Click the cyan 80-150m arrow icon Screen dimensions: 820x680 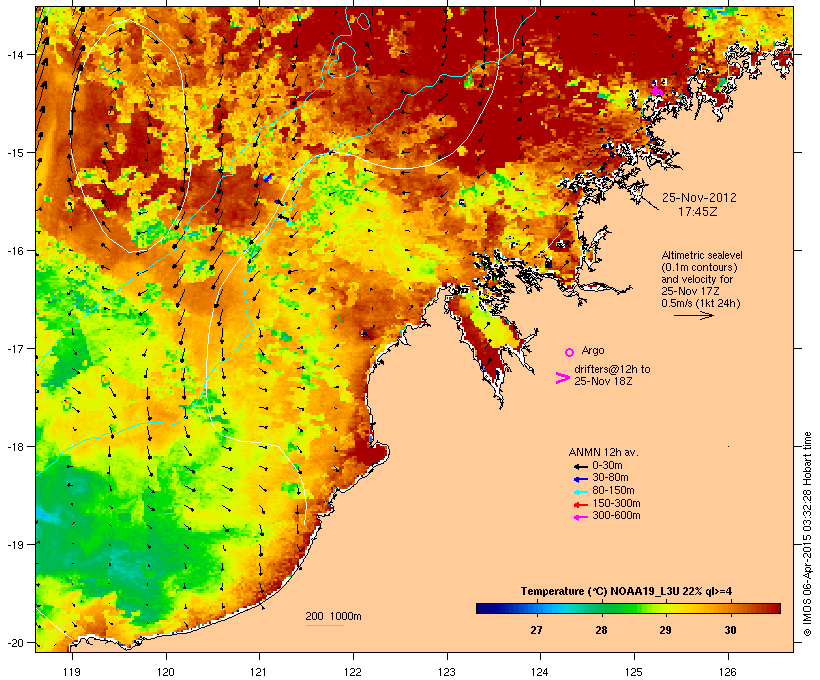[x=580, y=492]
